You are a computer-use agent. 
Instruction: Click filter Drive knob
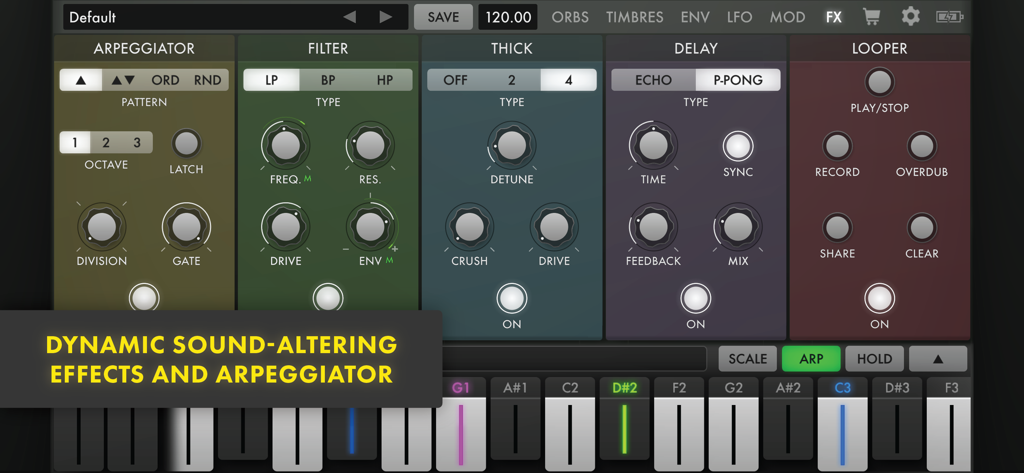pos(285,227)
